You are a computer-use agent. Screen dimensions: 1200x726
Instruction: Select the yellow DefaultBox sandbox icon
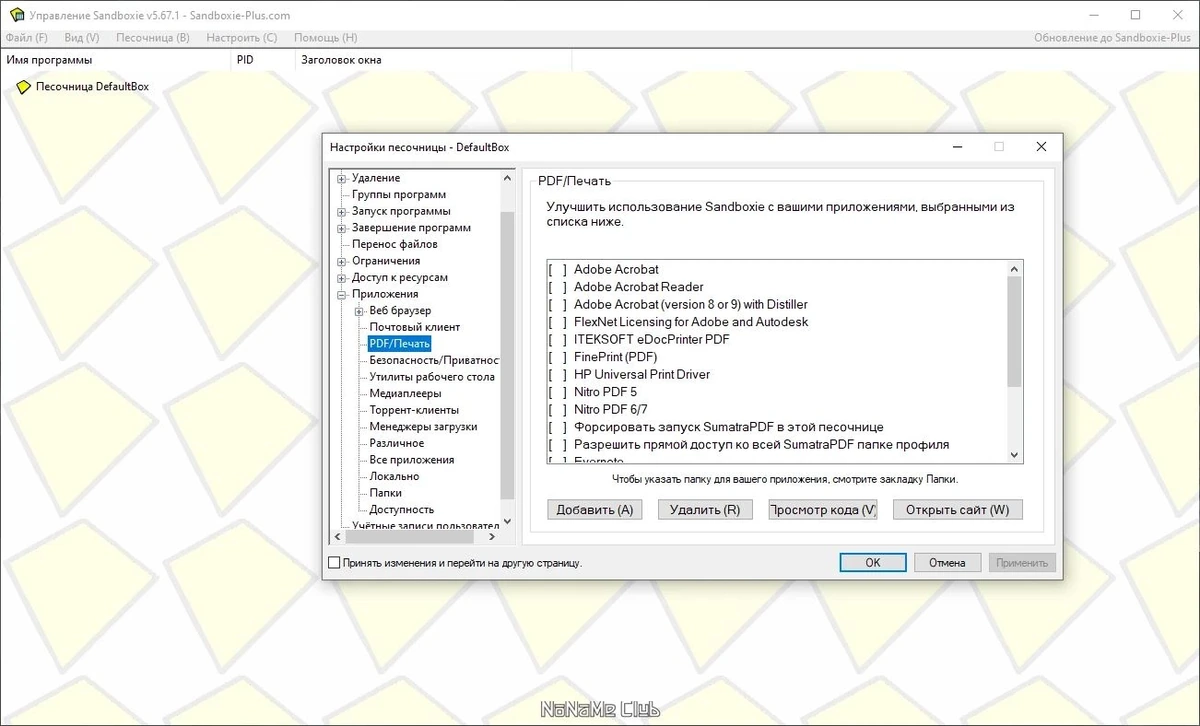point(23,87)
